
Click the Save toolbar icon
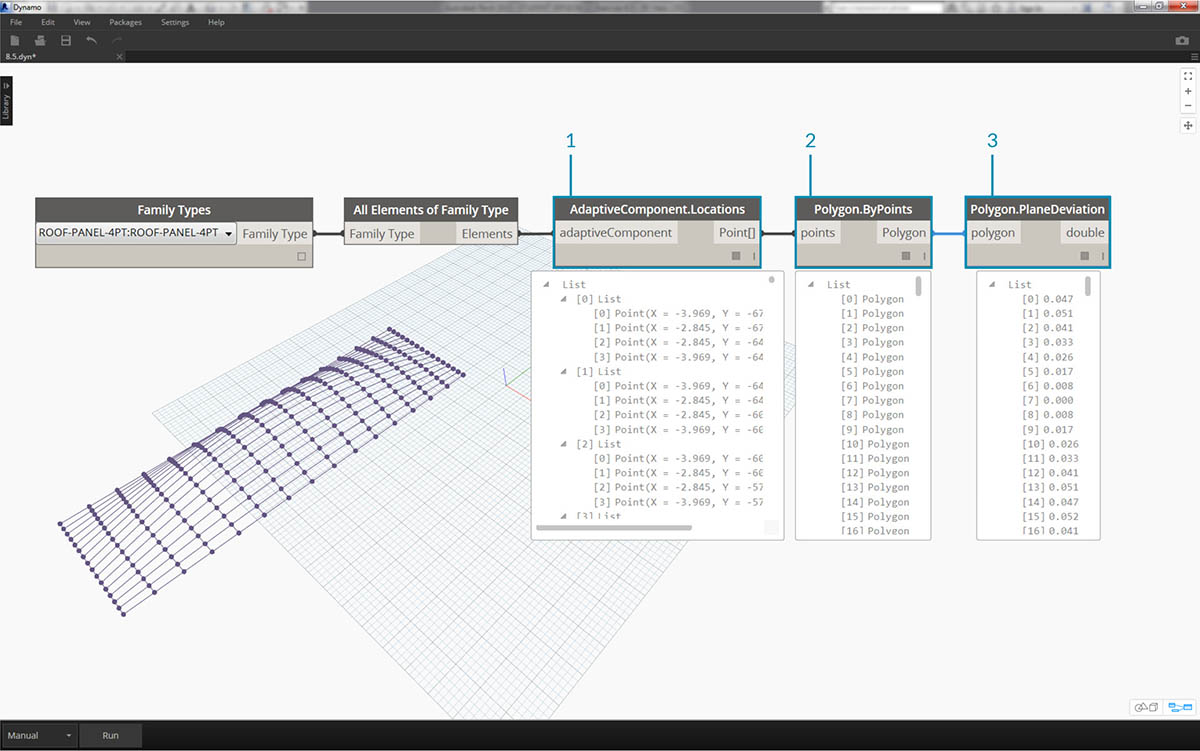coord(66,41)
